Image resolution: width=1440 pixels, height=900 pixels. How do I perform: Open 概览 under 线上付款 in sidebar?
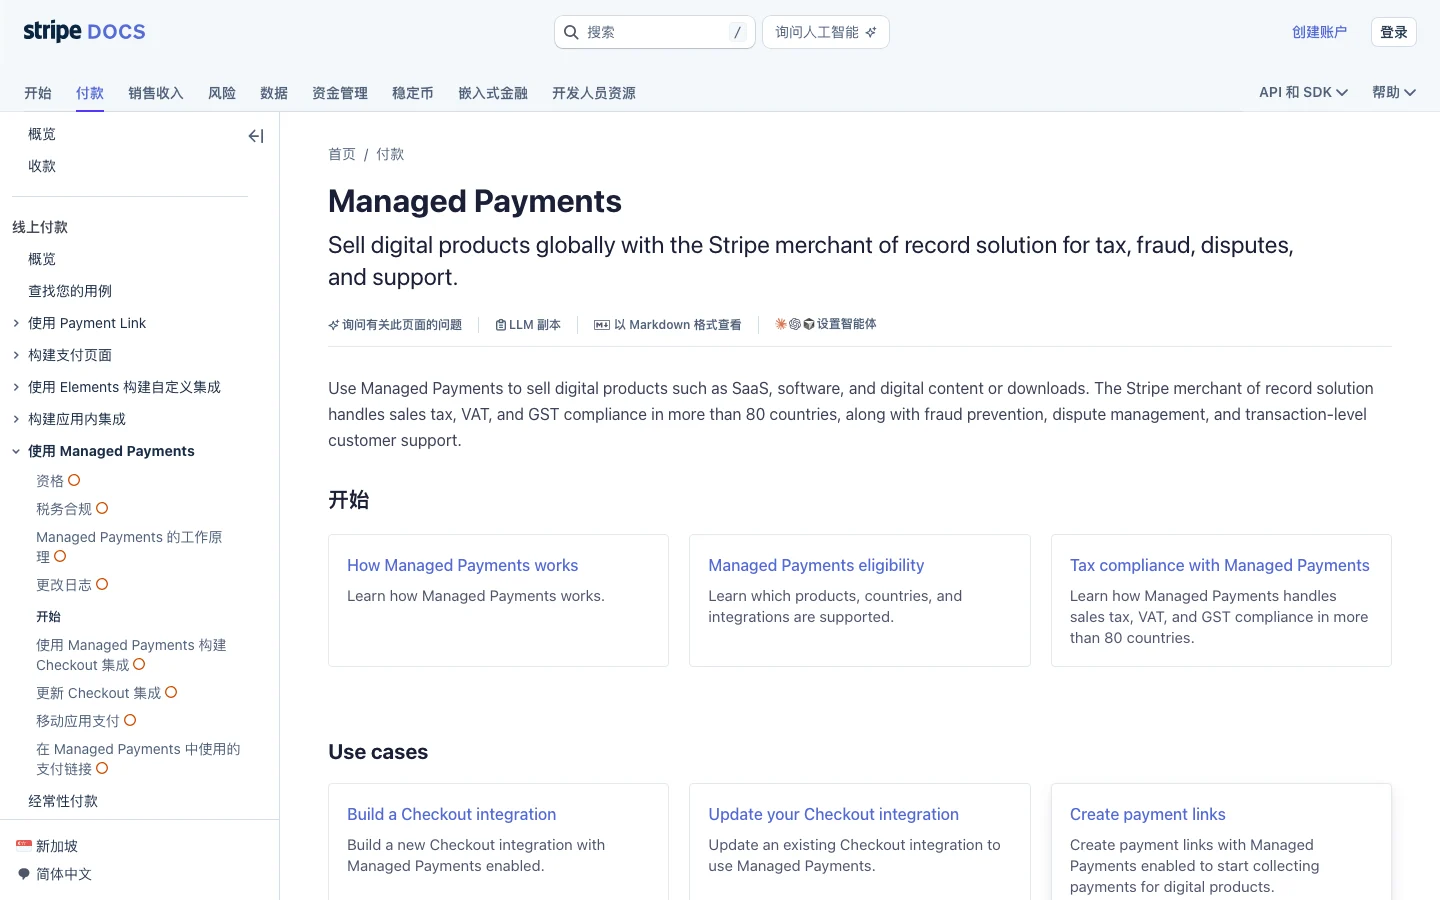[42, 259]
